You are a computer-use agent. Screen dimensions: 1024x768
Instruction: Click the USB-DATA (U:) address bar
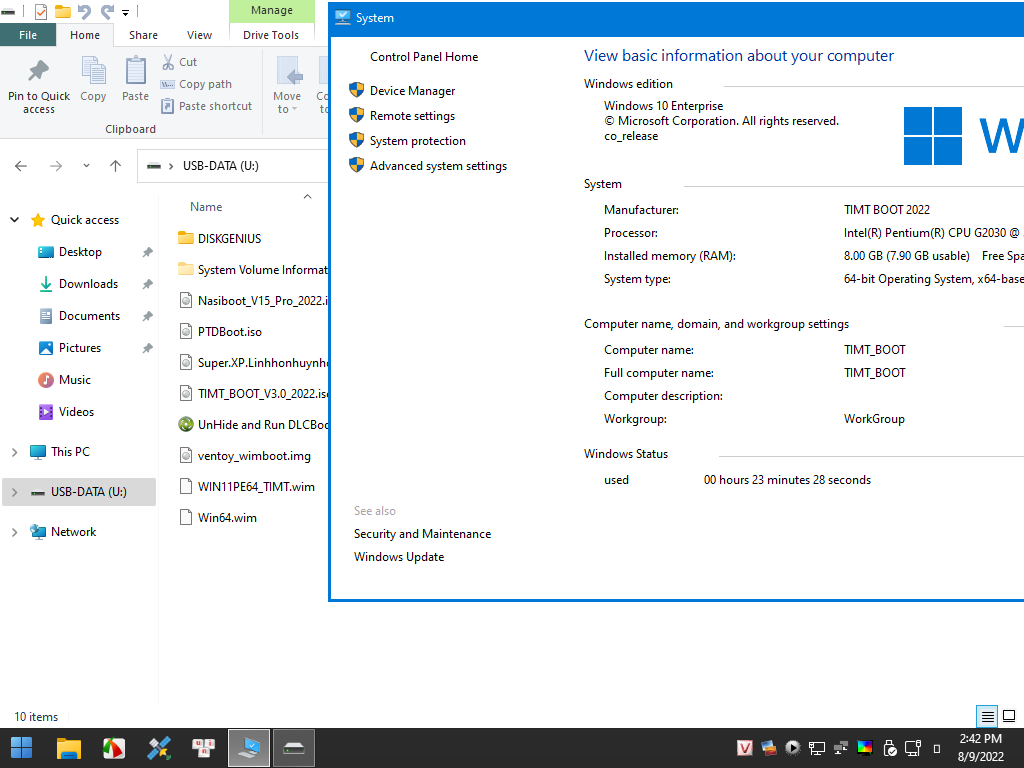(x=234, y=166)
